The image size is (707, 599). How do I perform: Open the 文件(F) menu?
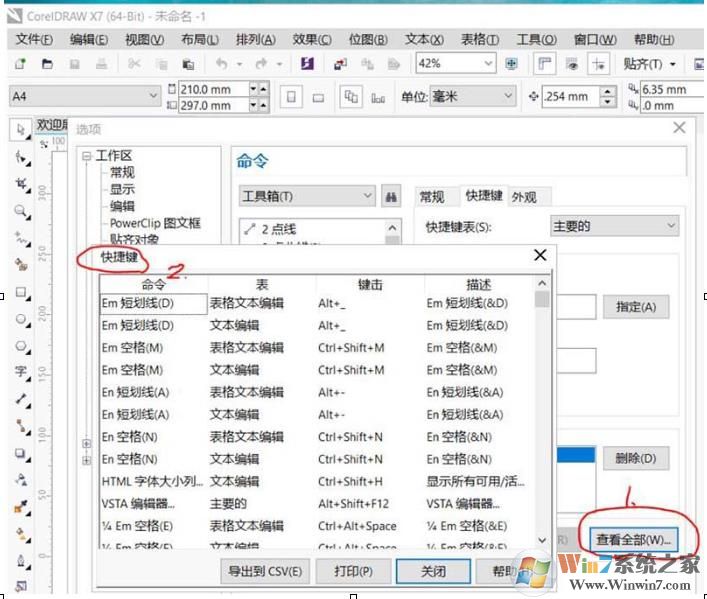[34, 40]
